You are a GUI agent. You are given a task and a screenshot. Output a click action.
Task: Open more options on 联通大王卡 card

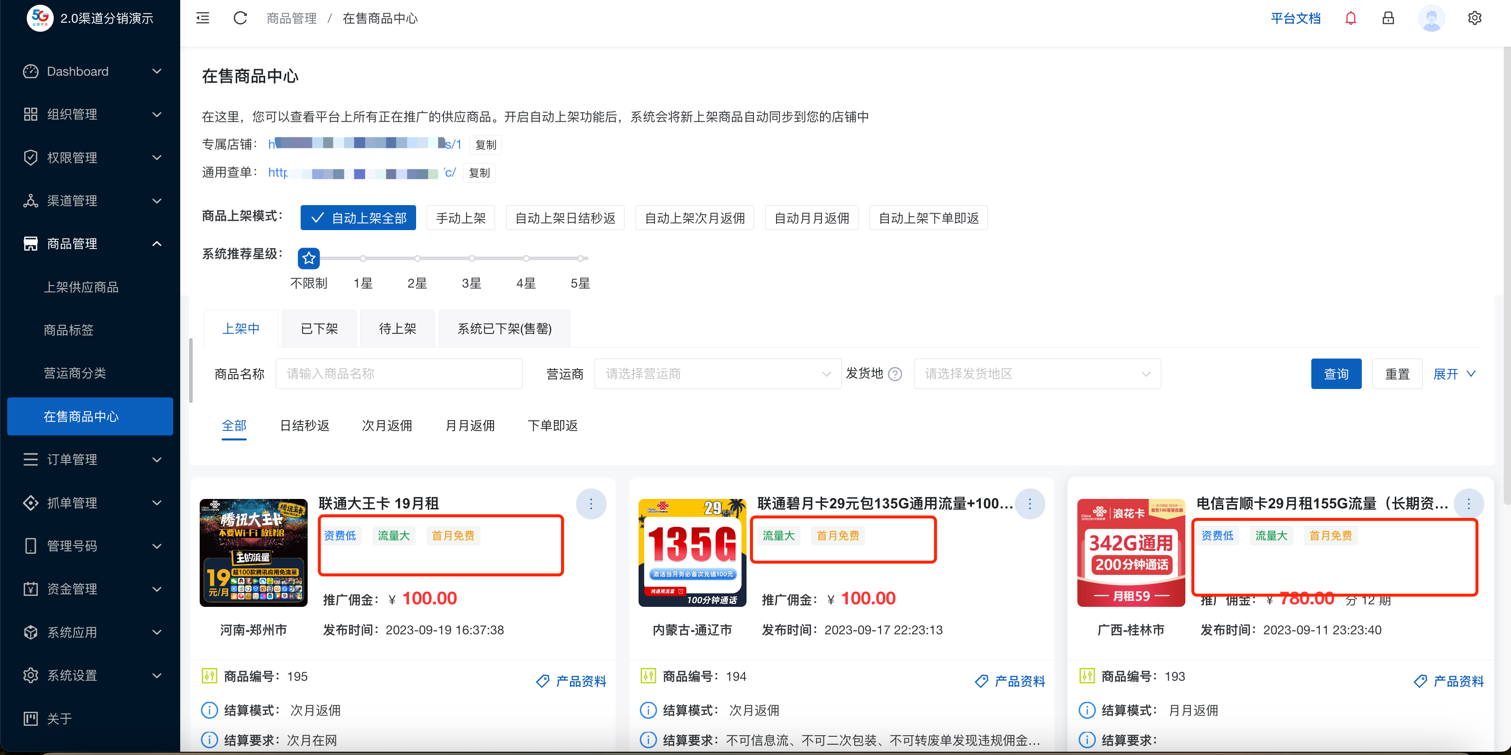pos(590,504)
